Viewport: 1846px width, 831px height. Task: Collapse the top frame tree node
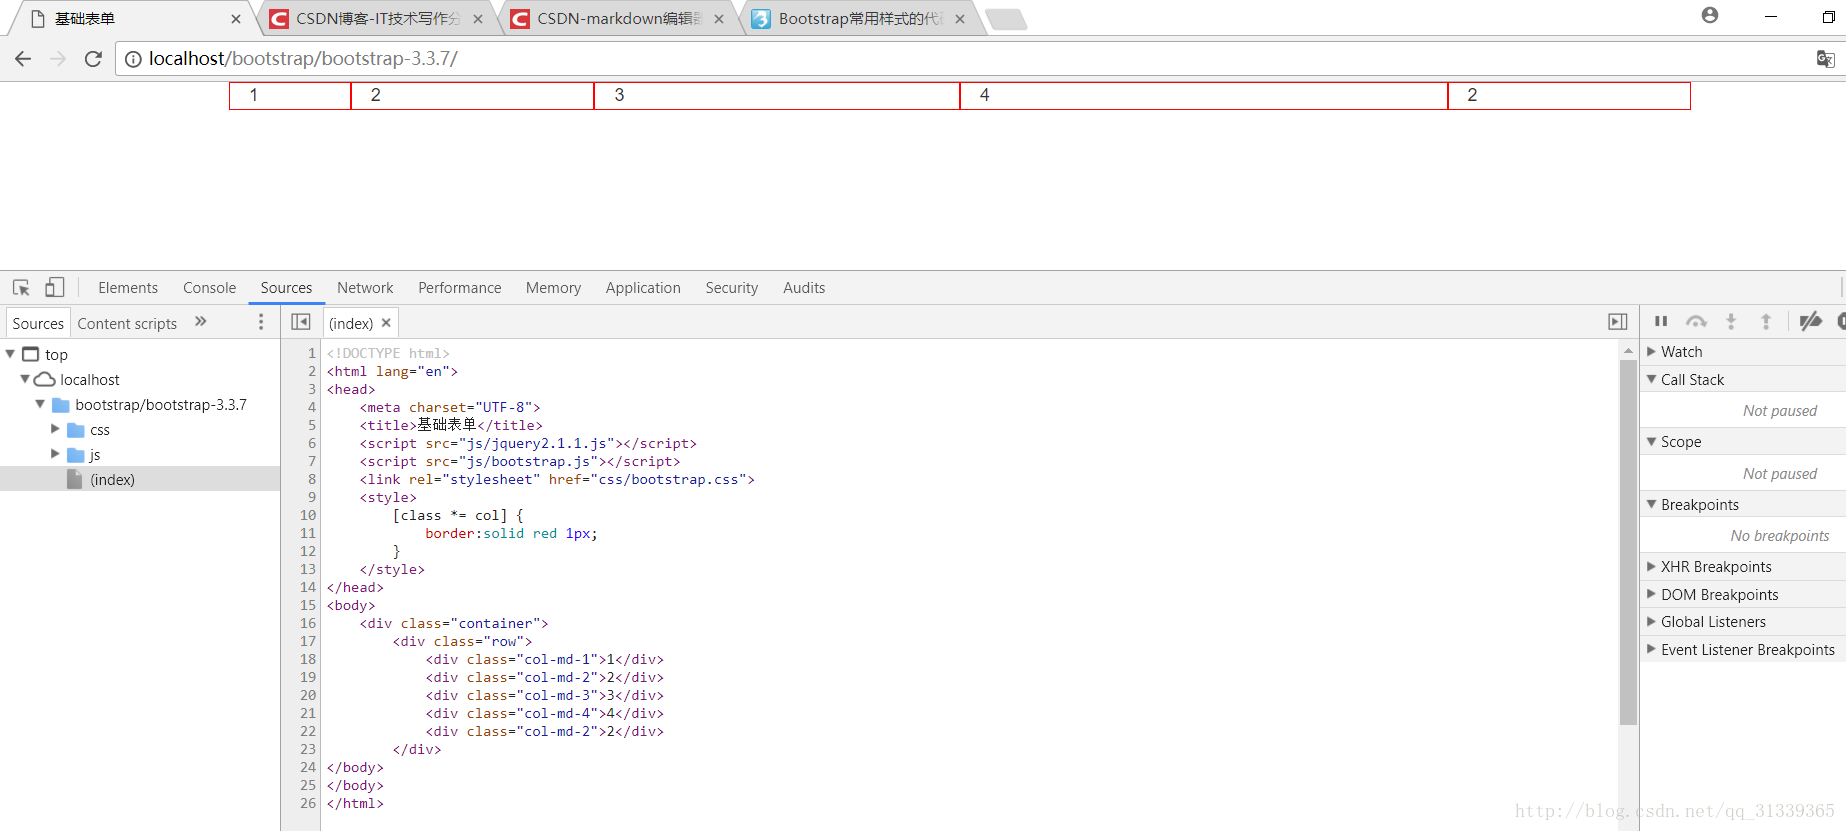click(10, 354)
